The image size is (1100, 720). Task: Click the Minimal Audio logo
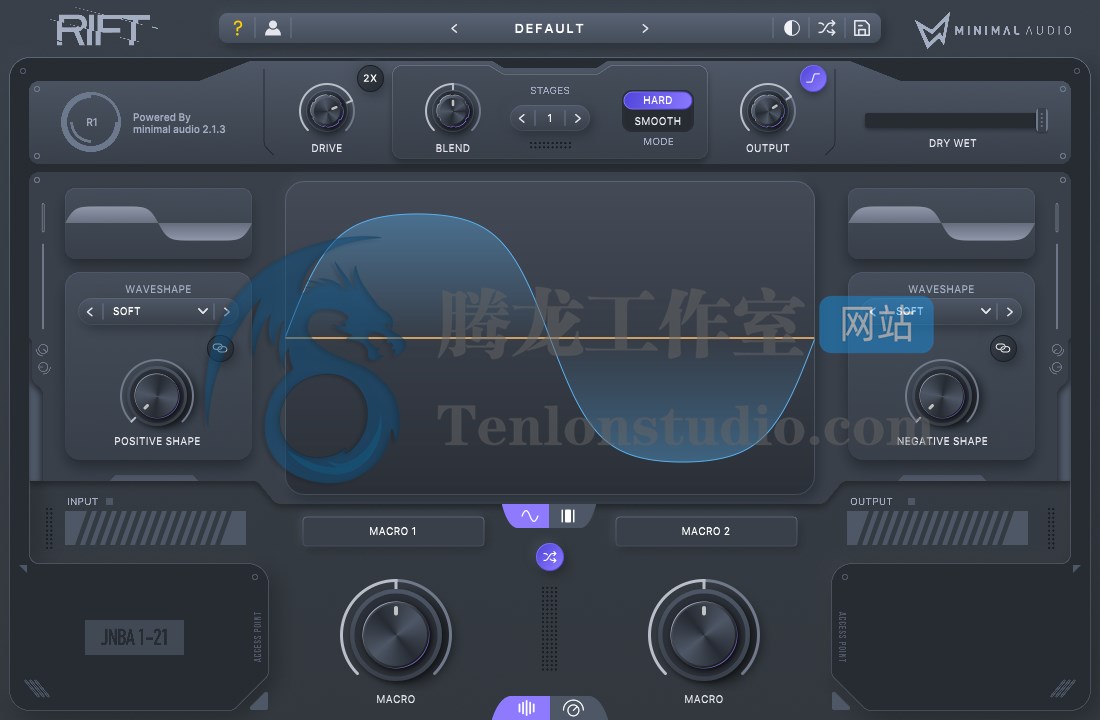click(993, 30)
